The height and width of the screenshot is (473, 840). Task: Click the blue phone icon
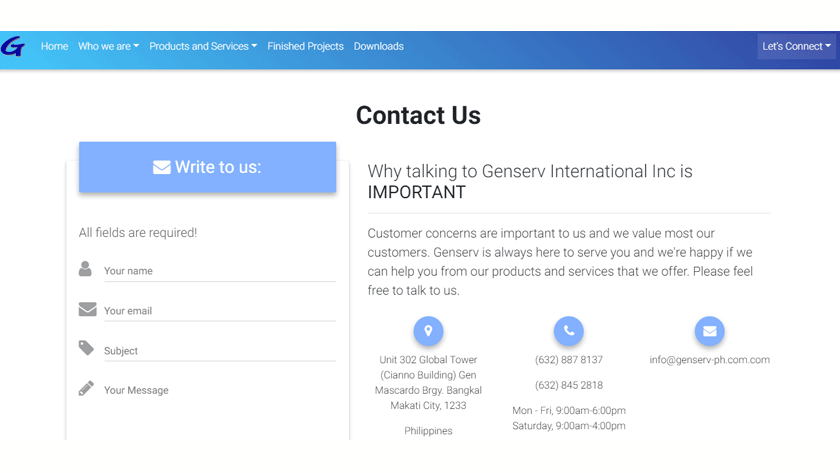[569, 331]
